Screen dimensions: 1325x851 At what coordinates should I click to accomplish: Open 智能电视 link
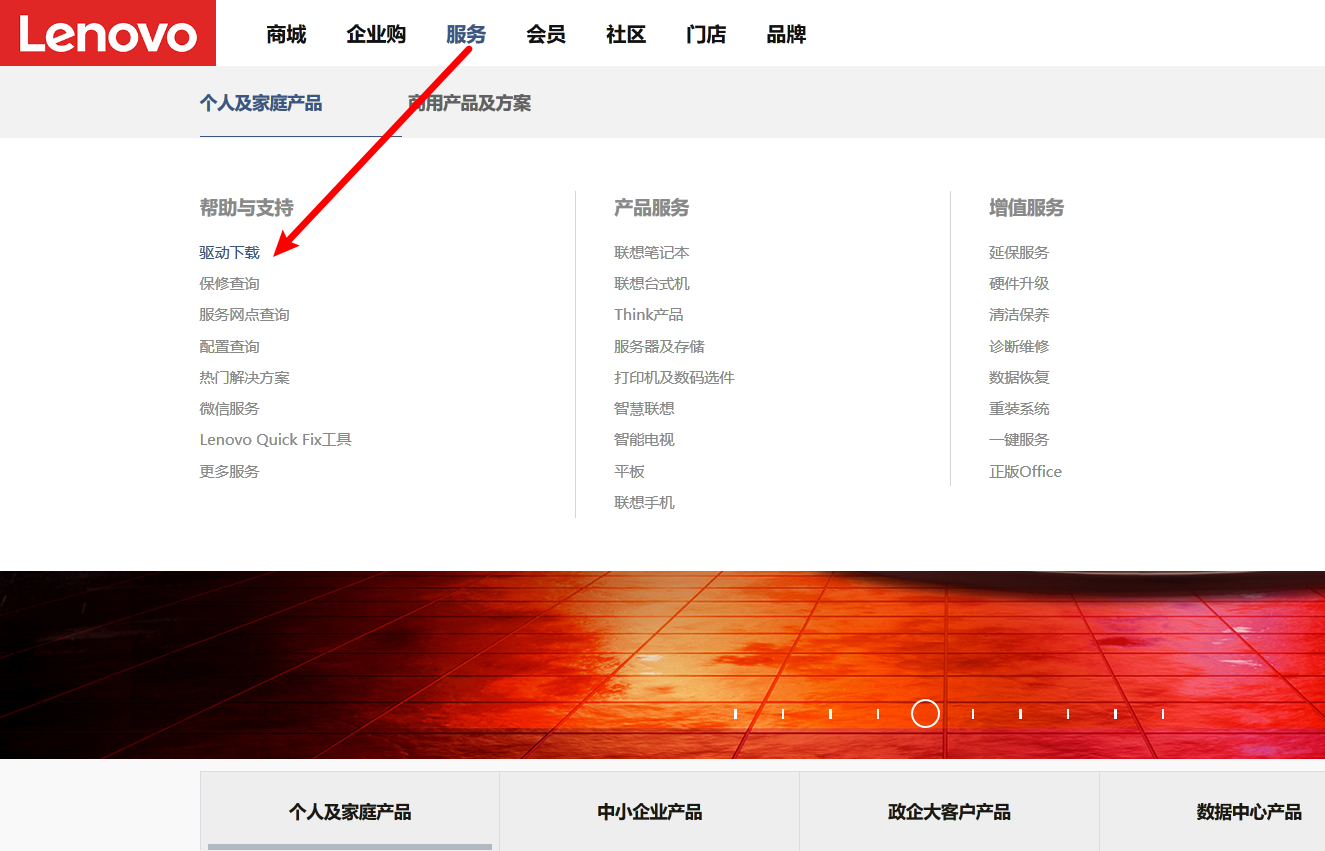(644, 440)
